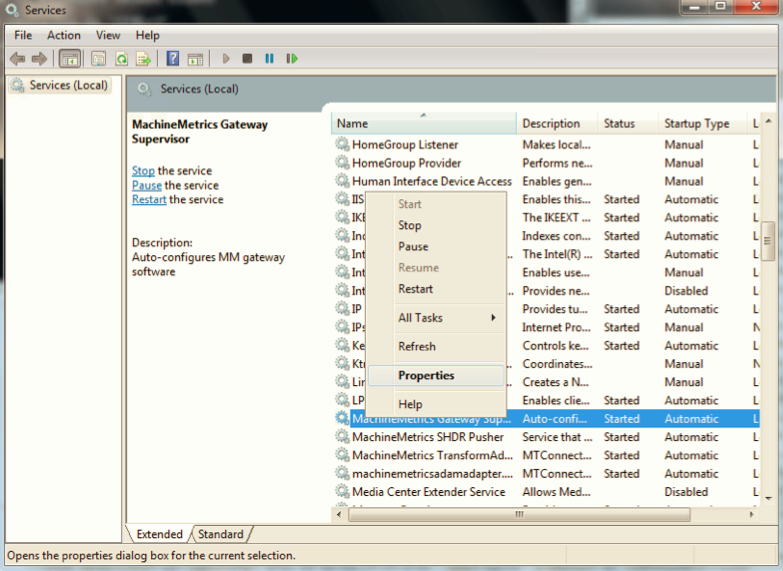The image size is (783, 571).
Task: Switch to the Extended tab
Action: [159, 534]
